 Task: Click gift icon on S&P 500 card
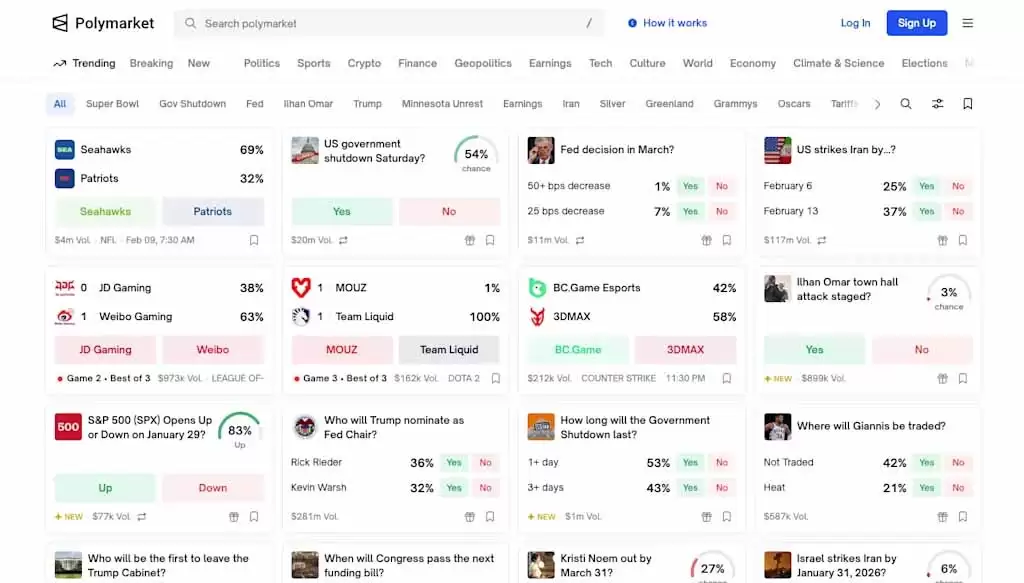tap(234, 516)
